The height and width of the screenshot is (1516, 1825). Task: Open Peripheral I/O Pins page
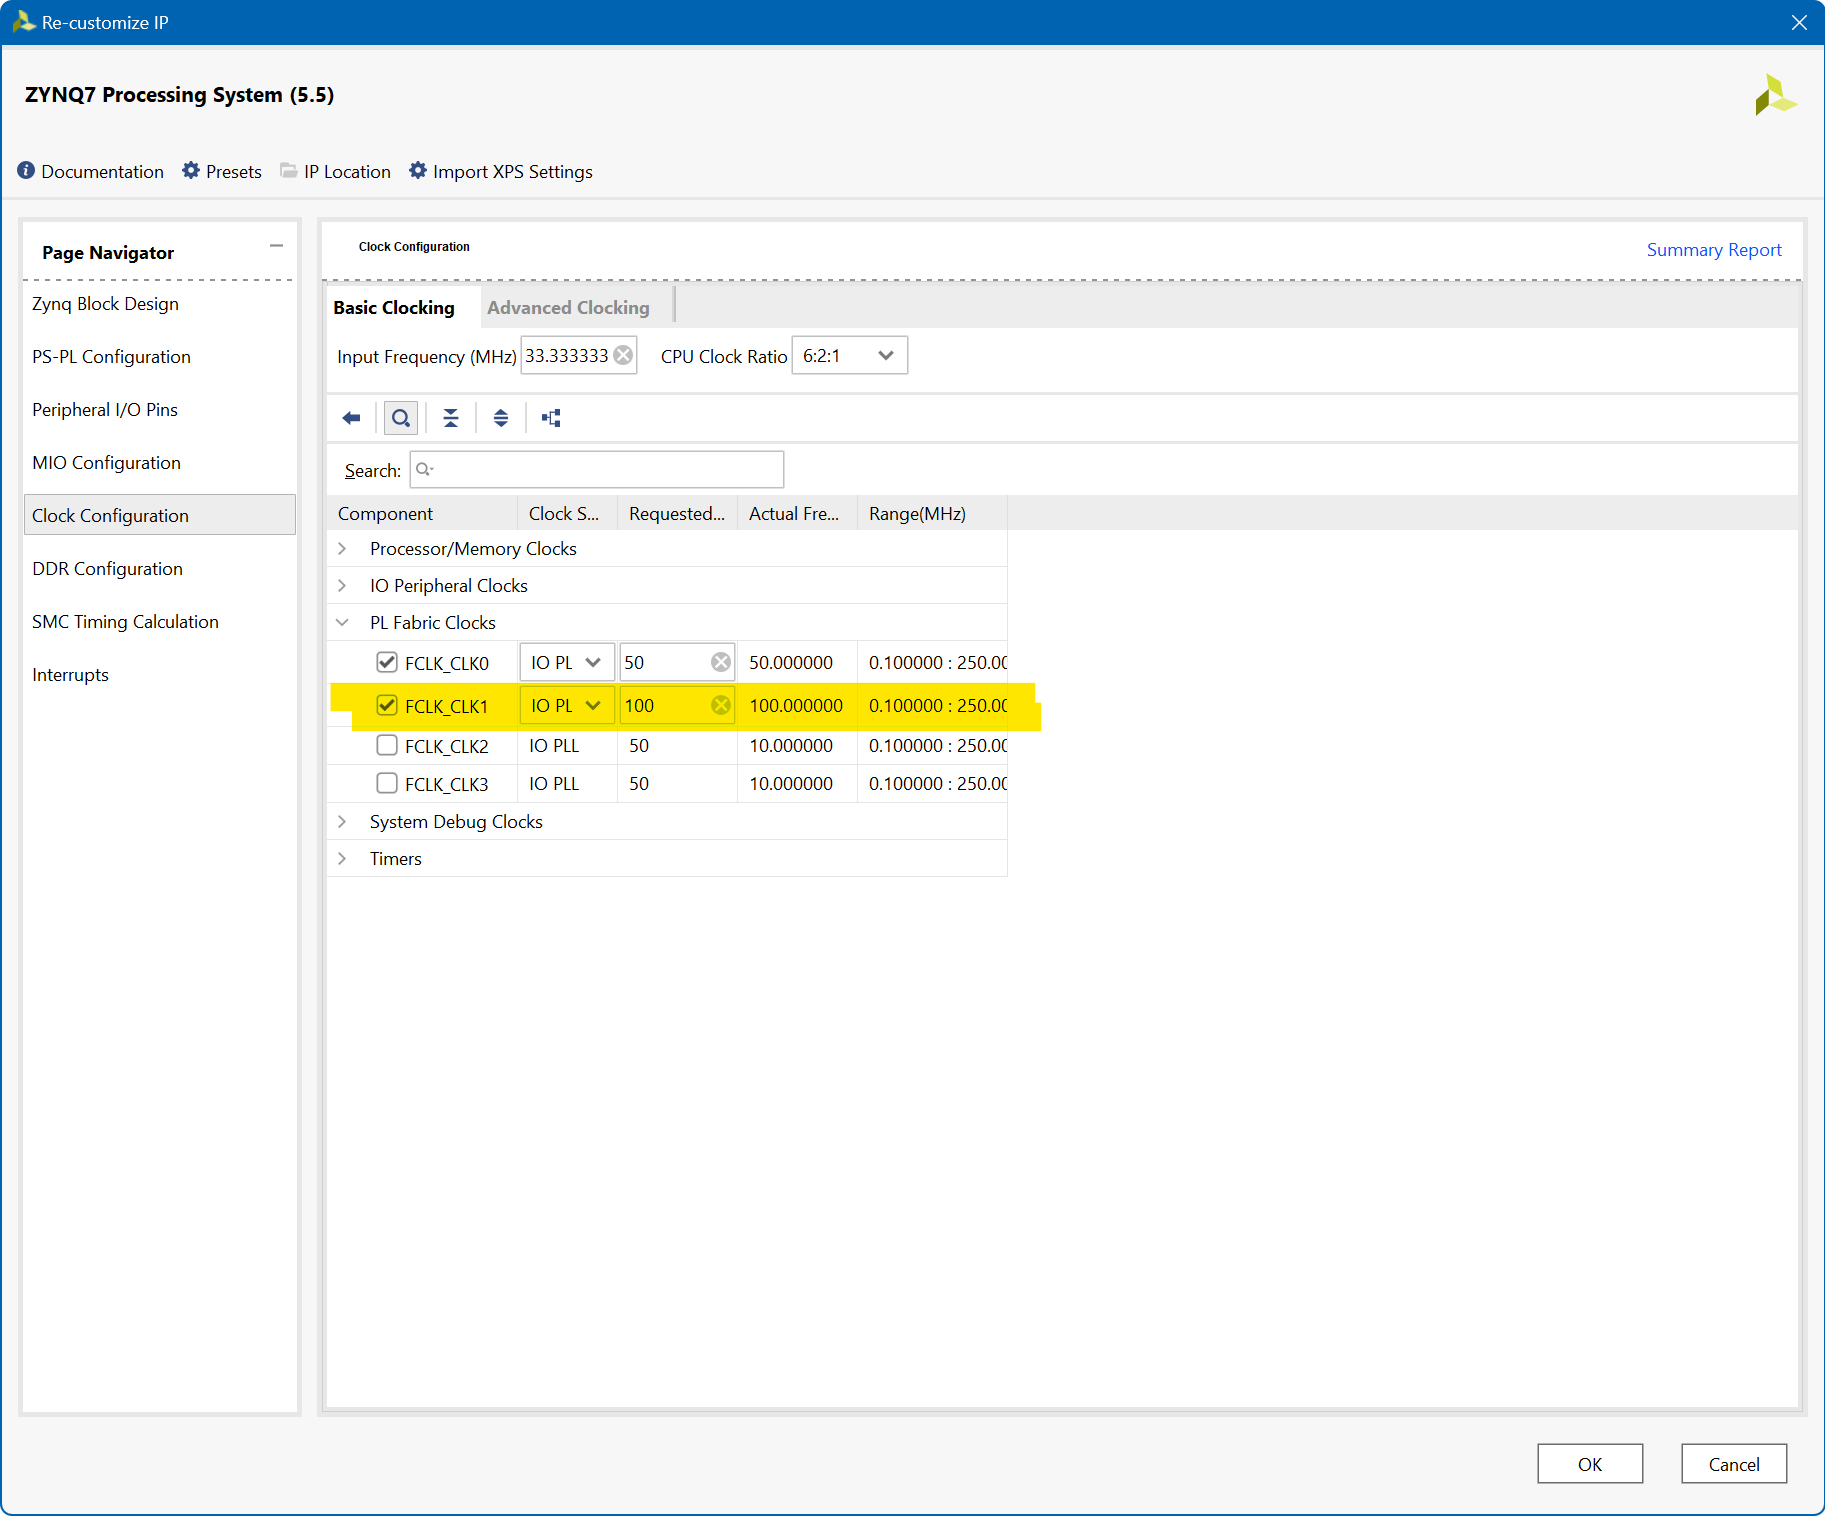pyautogui.click(x=105, y=409)
